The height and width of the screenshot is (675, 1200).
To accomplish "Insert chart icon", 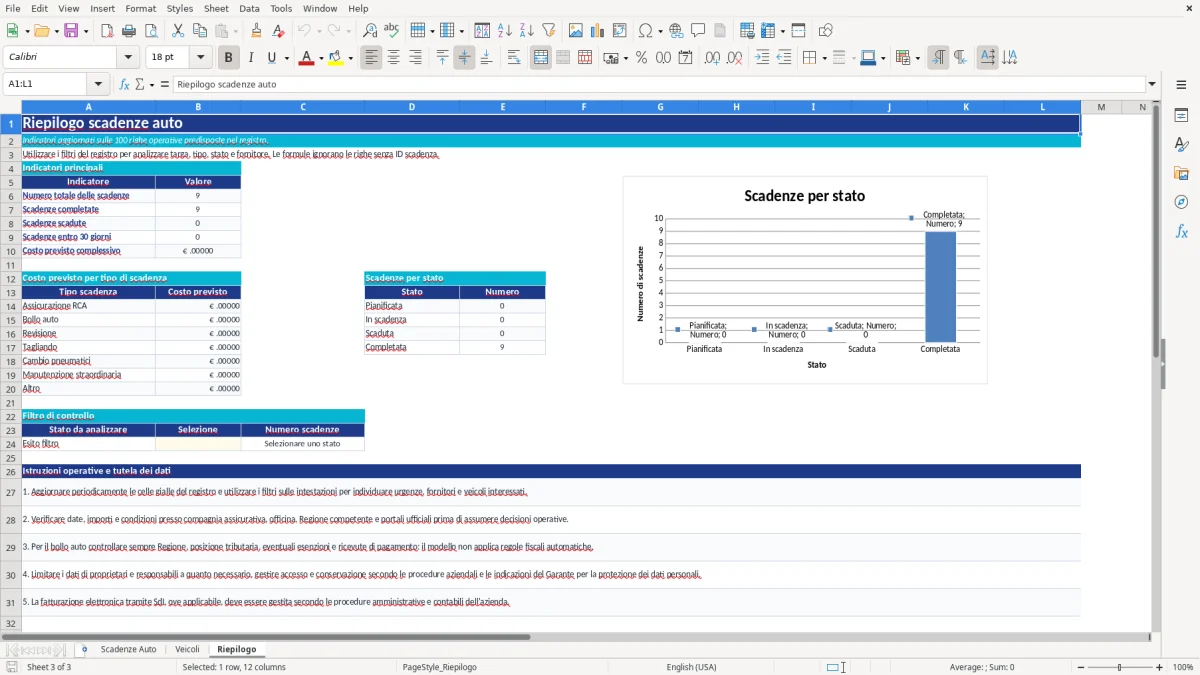I will 598,31.
